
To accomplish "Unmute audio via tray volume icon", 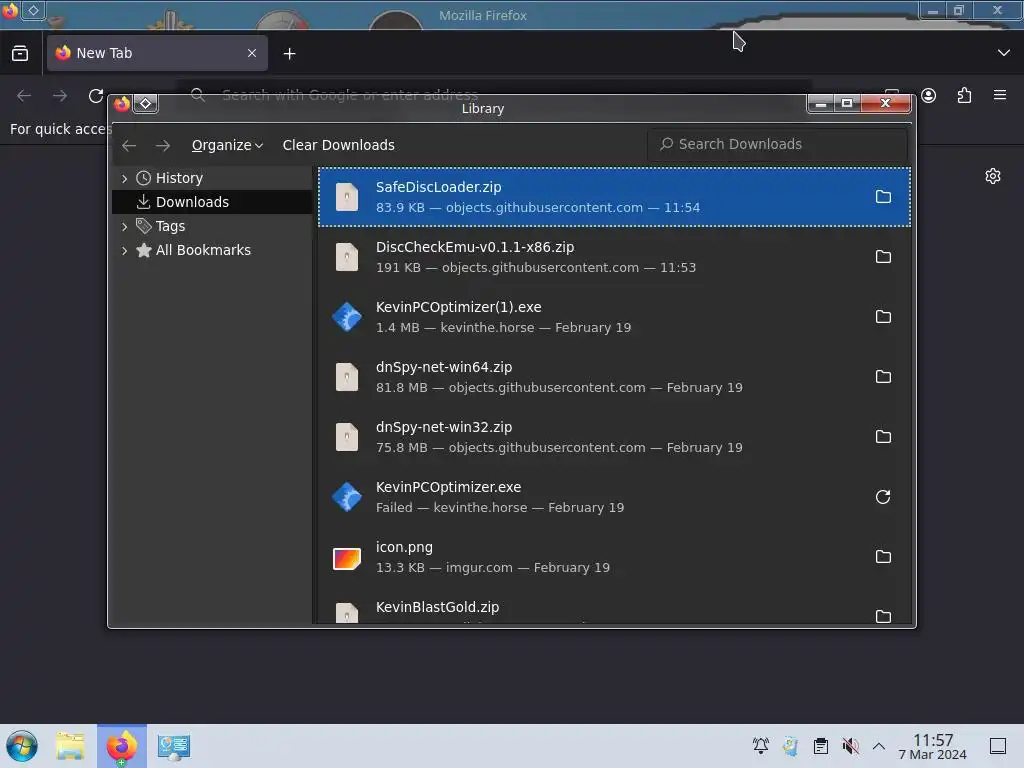I will pyautogui.click(x=850, y=746).
